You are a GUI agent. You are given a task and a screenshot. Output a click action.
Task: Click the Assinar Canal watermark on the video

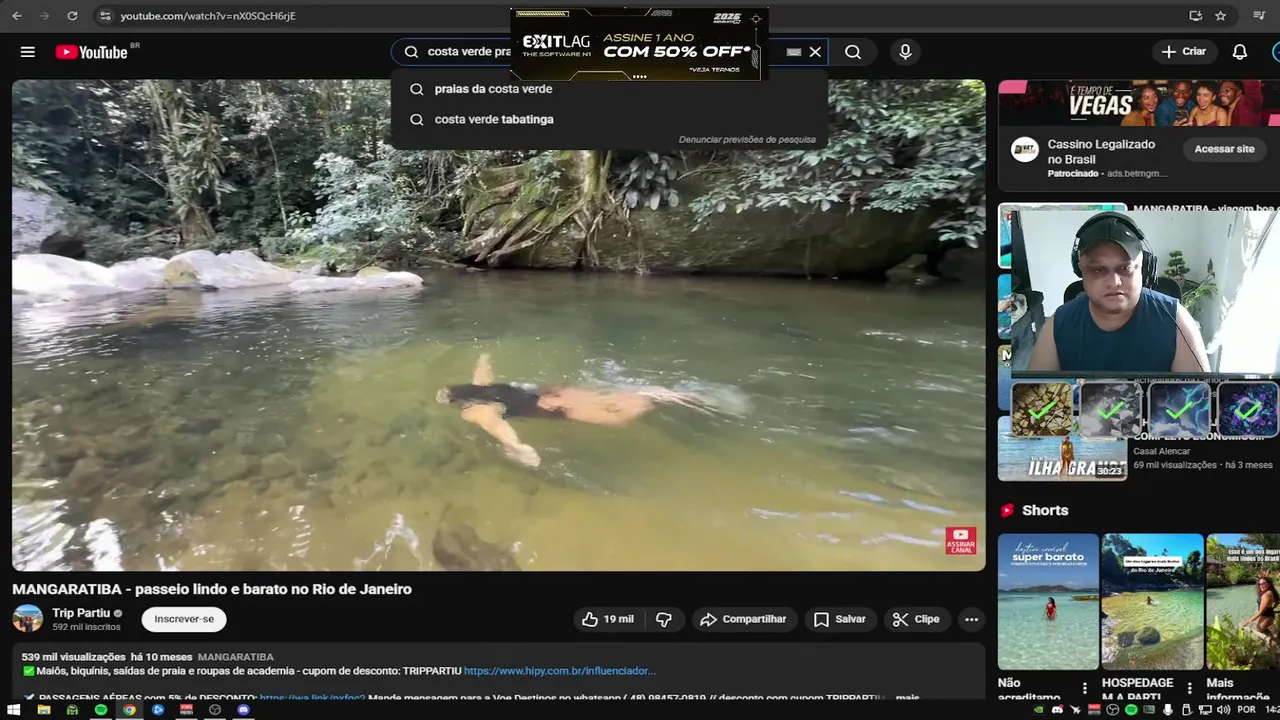point(960,541)
